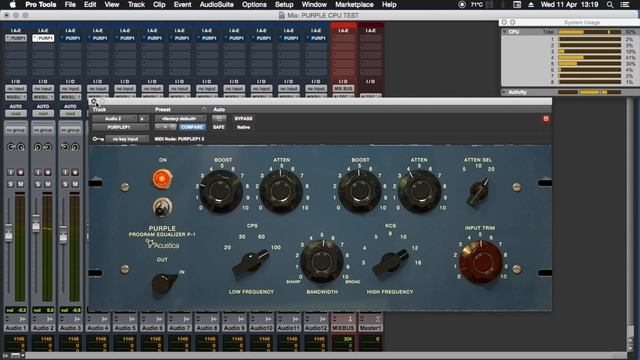
Task: Open the Audio 2 track selector dropdown
Action: (114, 118)
